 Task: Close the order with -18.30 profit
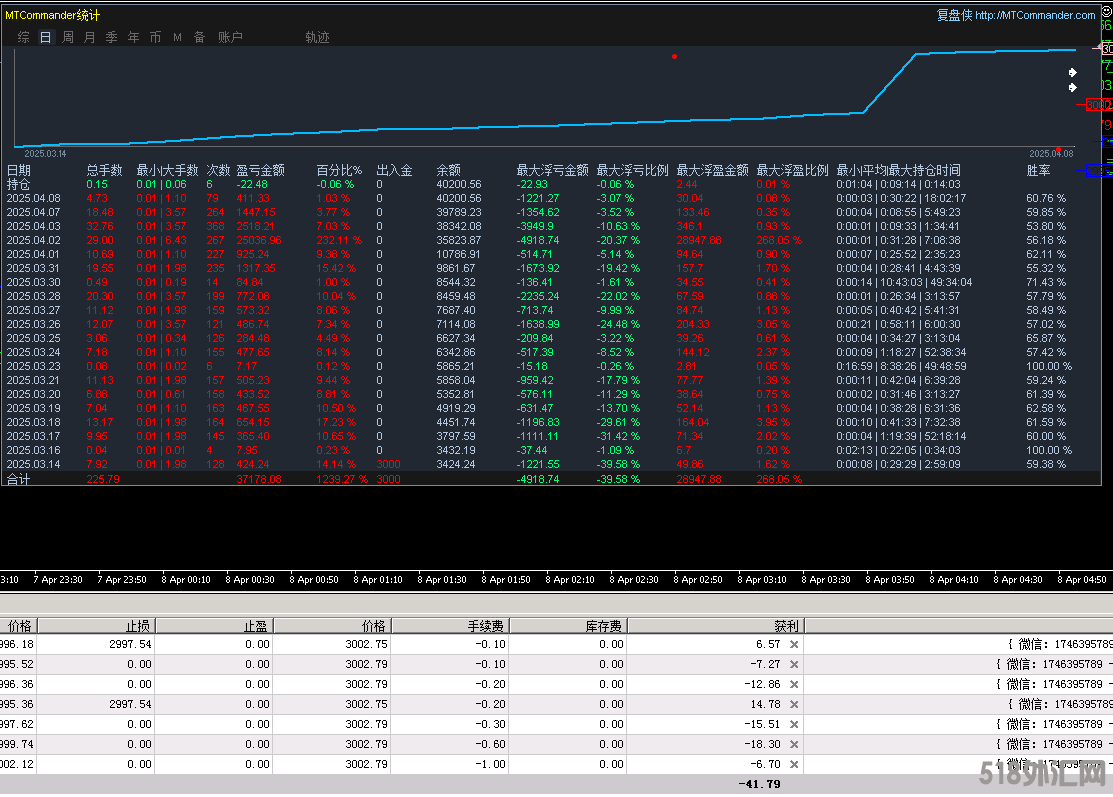coord(794,745)
